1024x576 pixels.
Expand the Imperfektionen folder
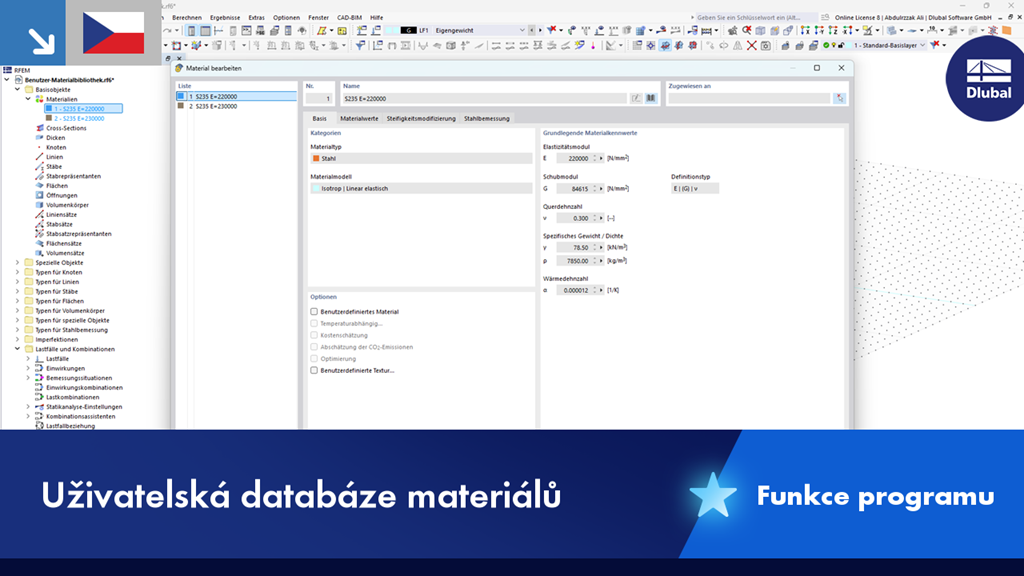coord(18,340)
